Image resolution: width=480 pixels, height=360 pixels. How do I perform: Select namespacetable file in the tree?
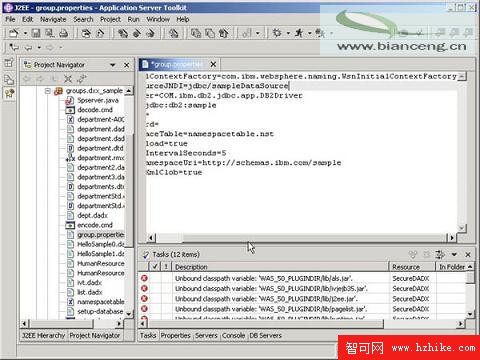pos(101,302)
